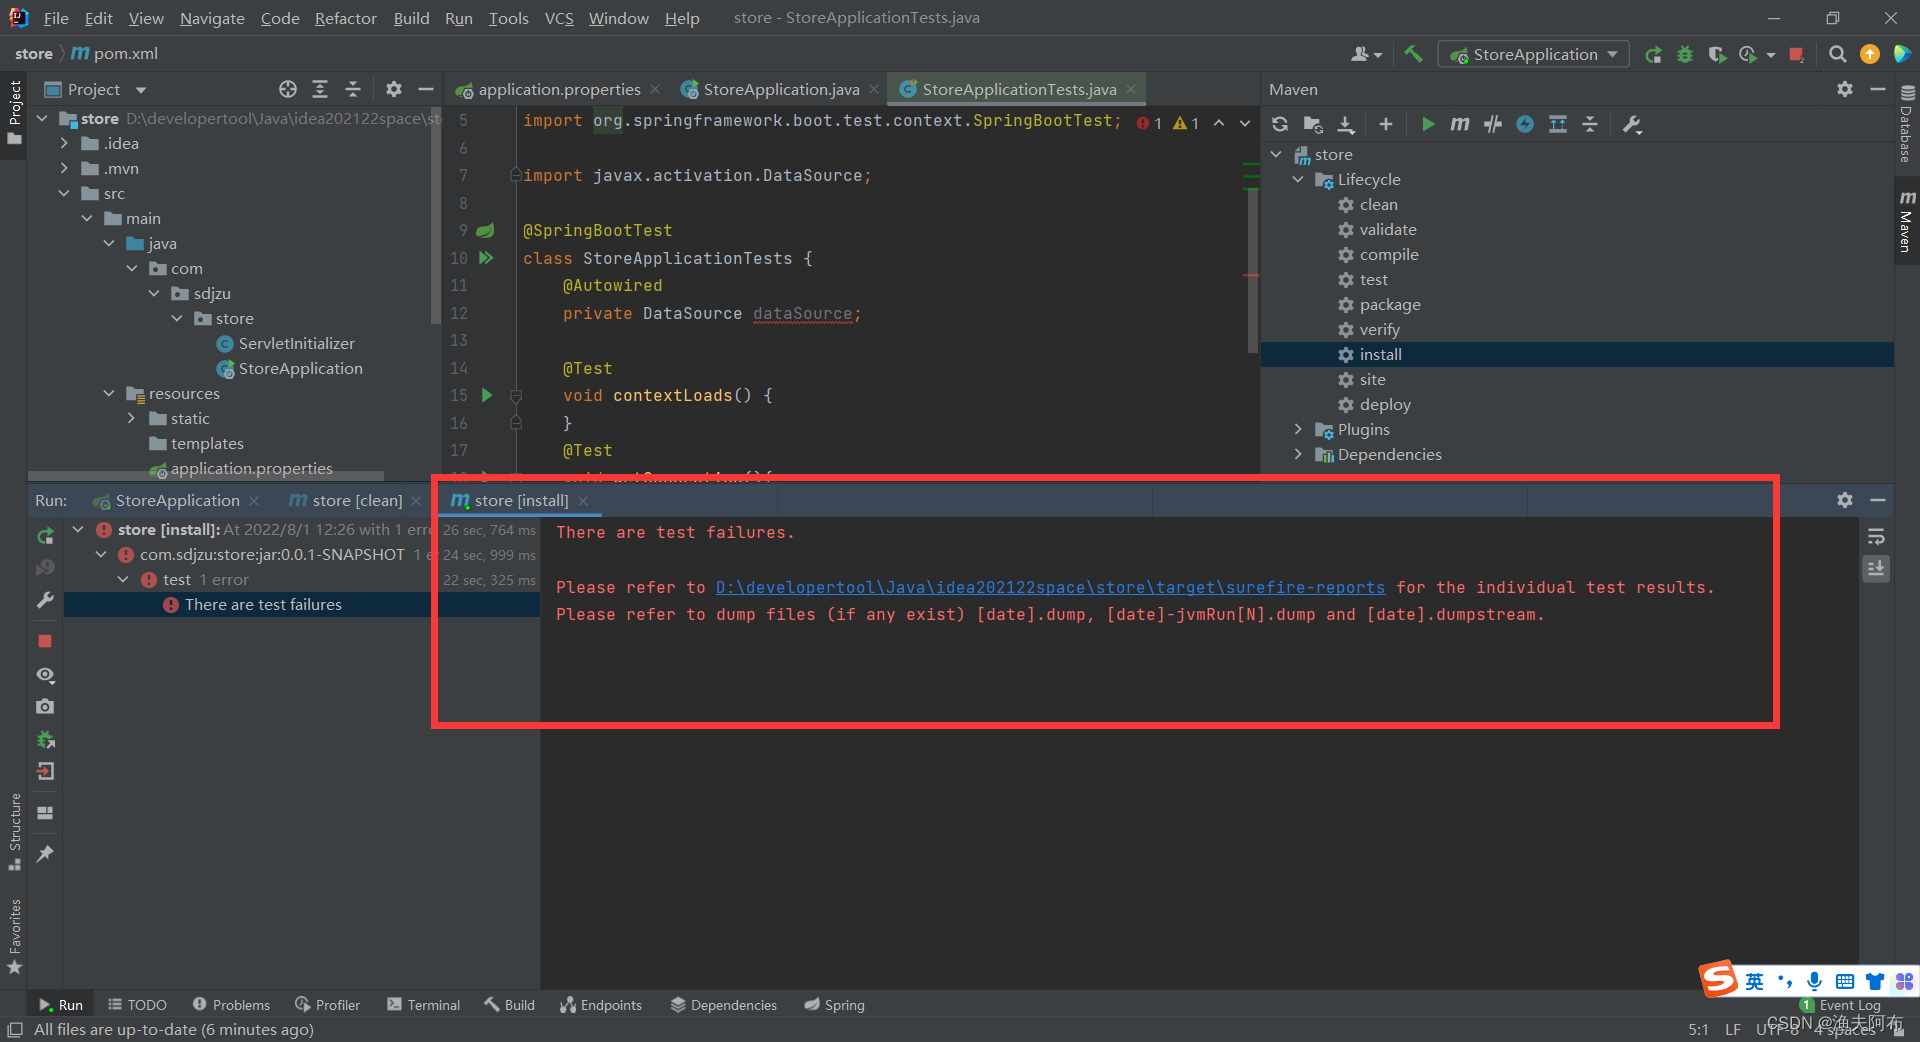Select Maven package lifecycle goal
The height and width of the screenshot is (1042, 1920).
tap(1389, 304)
